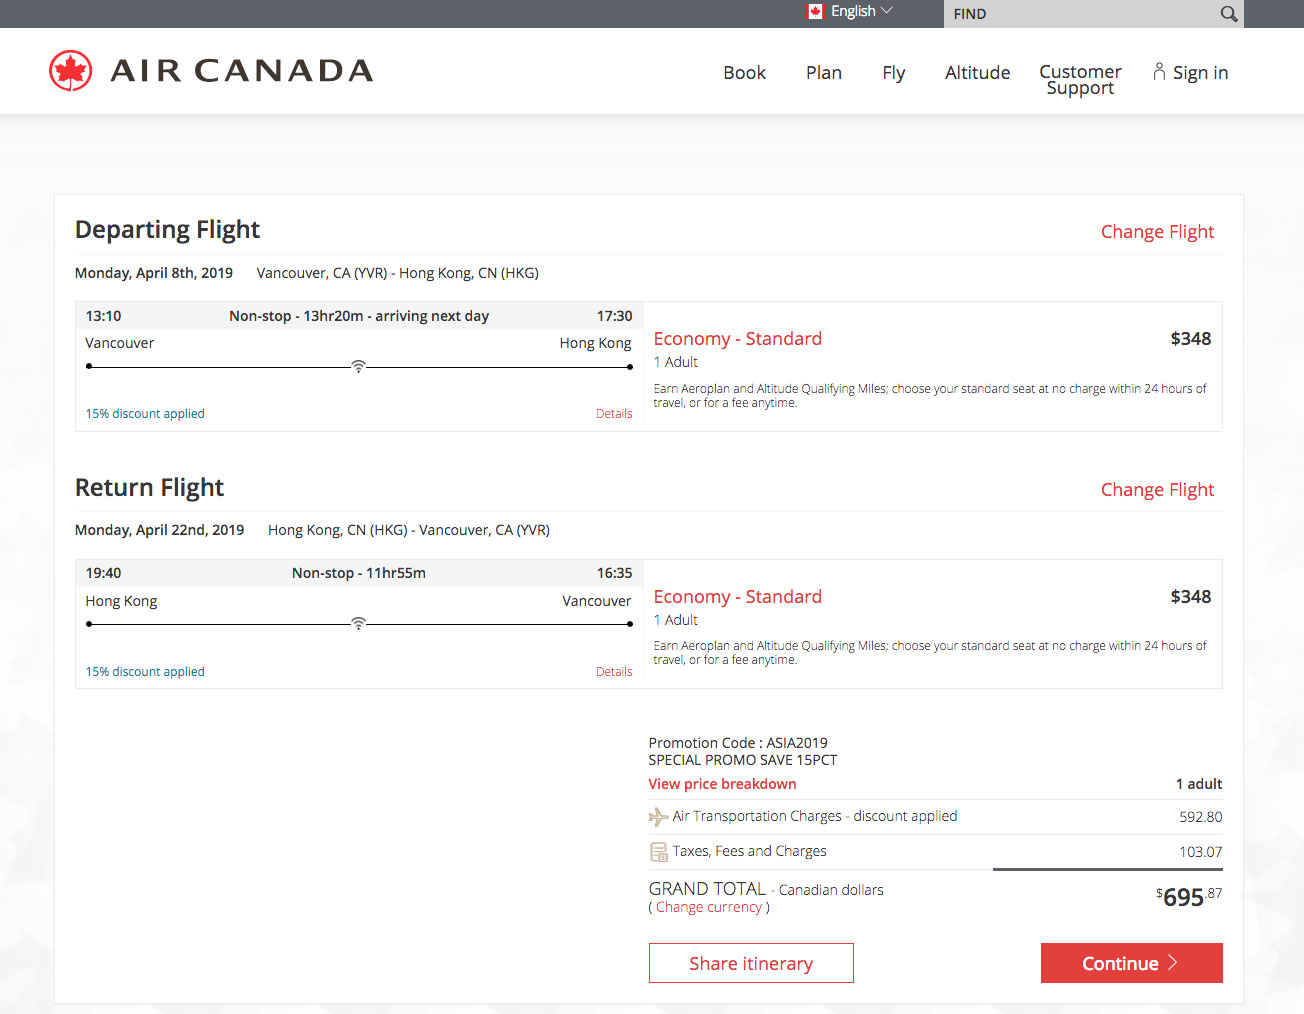Open Details for the departing flight

click(613, 413)
